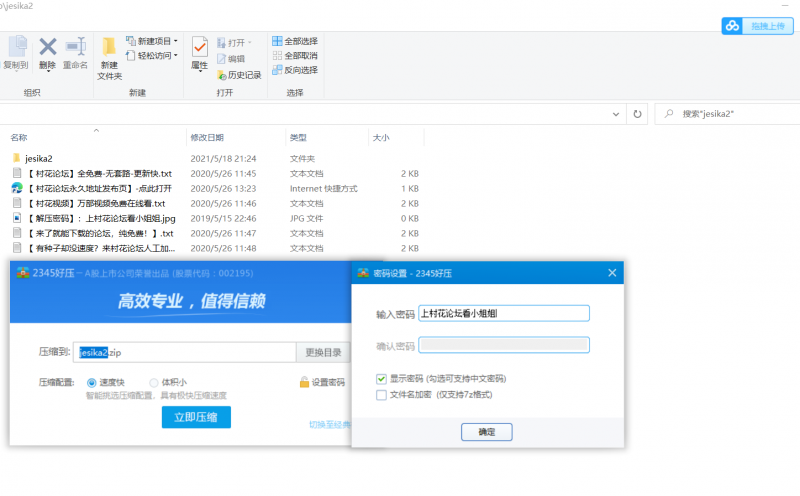The width and height of the screenshot is (800, 496).
Task: Select the 体积小 compression option
Action: pos(153,382)
